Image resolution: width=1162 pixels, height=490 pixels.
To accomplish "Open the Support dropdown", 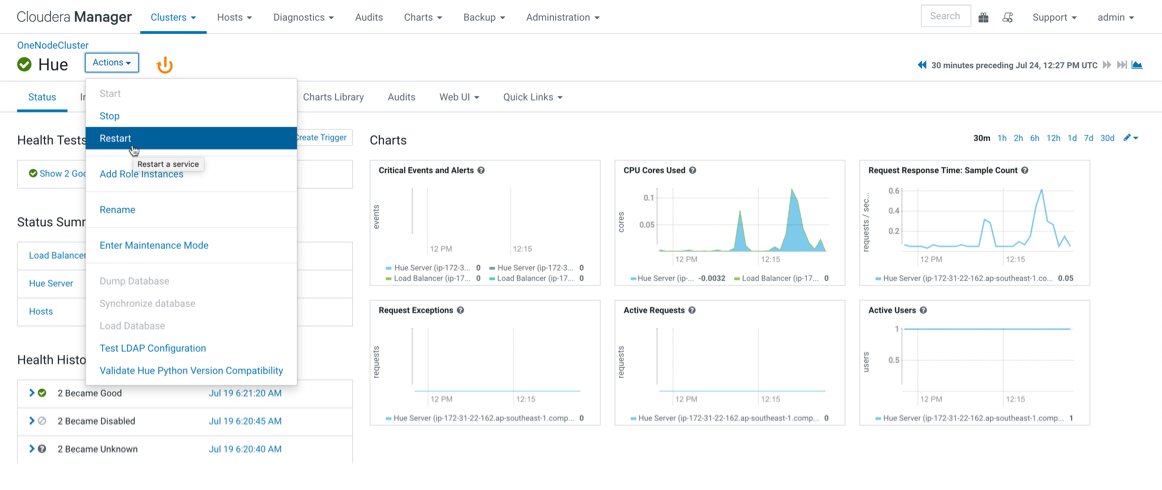I will 1055,17.
